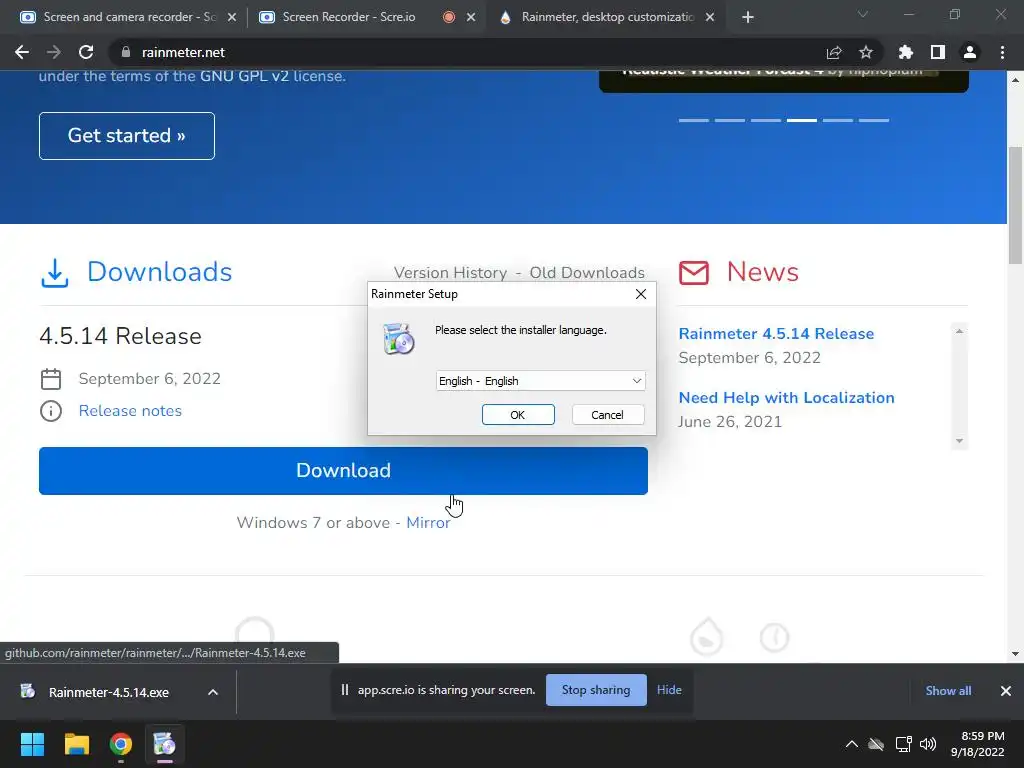
Task: Go back using the browser back arrow
Action: 22,52
